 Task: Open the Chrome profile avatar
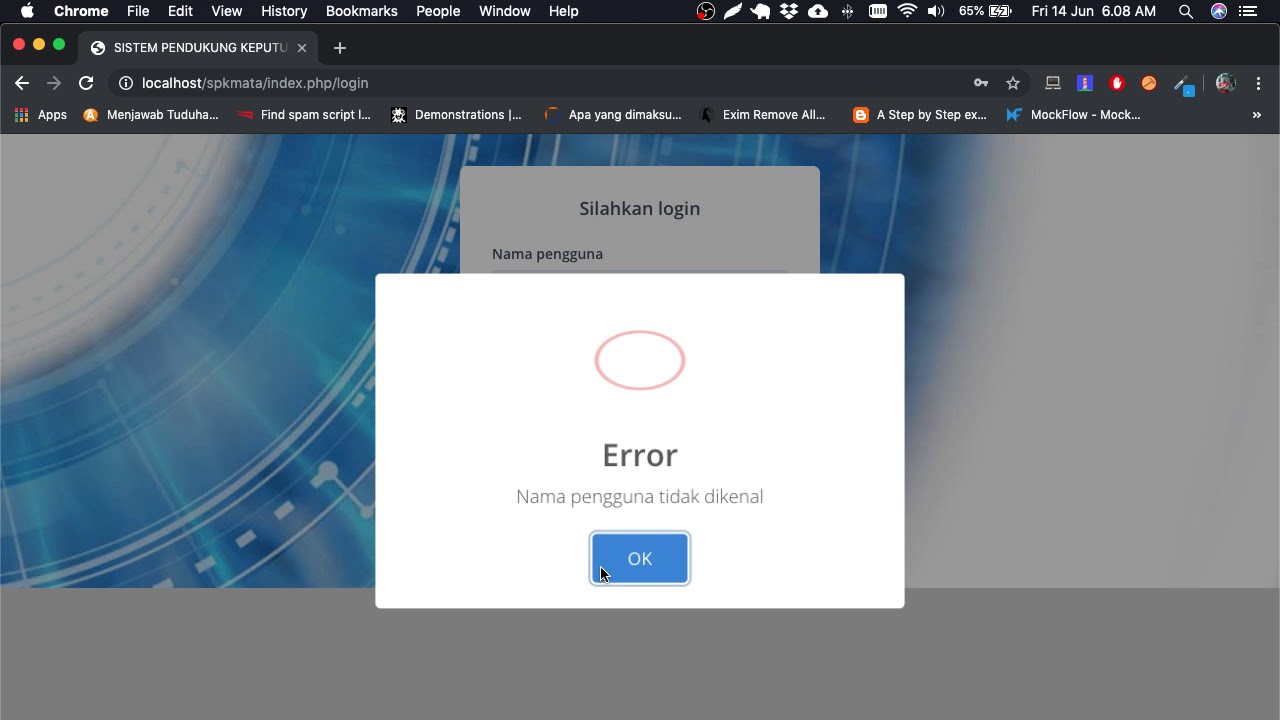pyautogui.click(x=1226, y=83)
